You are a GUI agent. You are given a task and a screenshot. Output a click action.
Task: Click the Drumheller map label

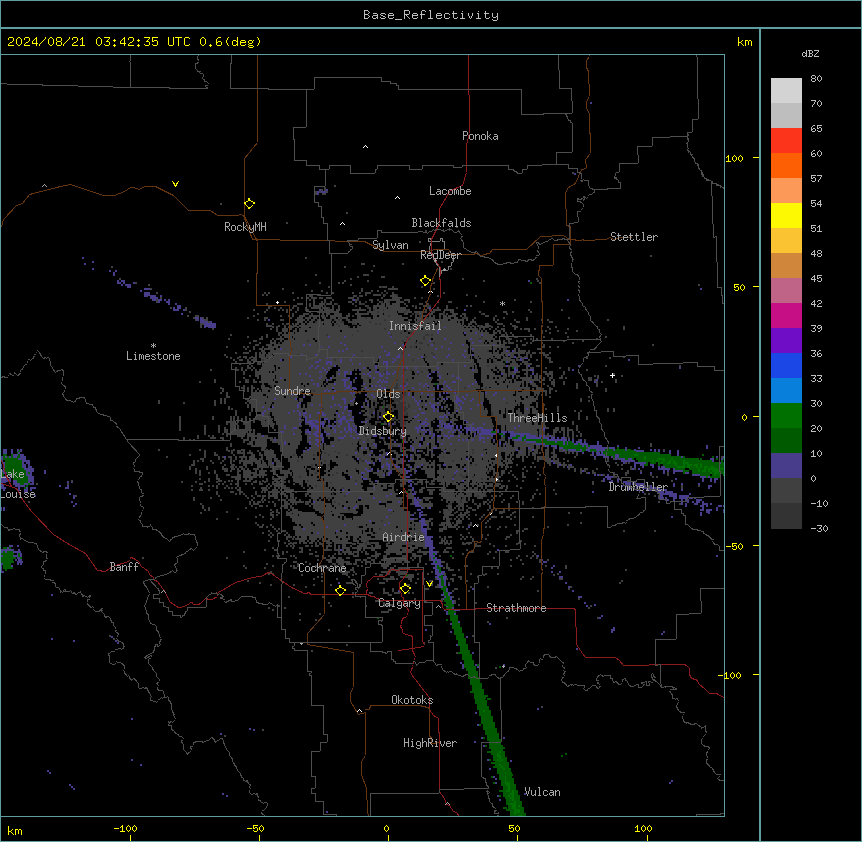638,487
